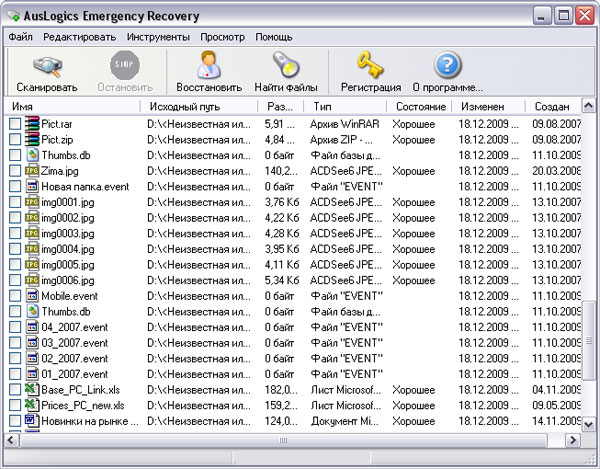The image size is (600, 469).
Task: Click the icon of 01_2007.event
Action: (x=32, y=374)
